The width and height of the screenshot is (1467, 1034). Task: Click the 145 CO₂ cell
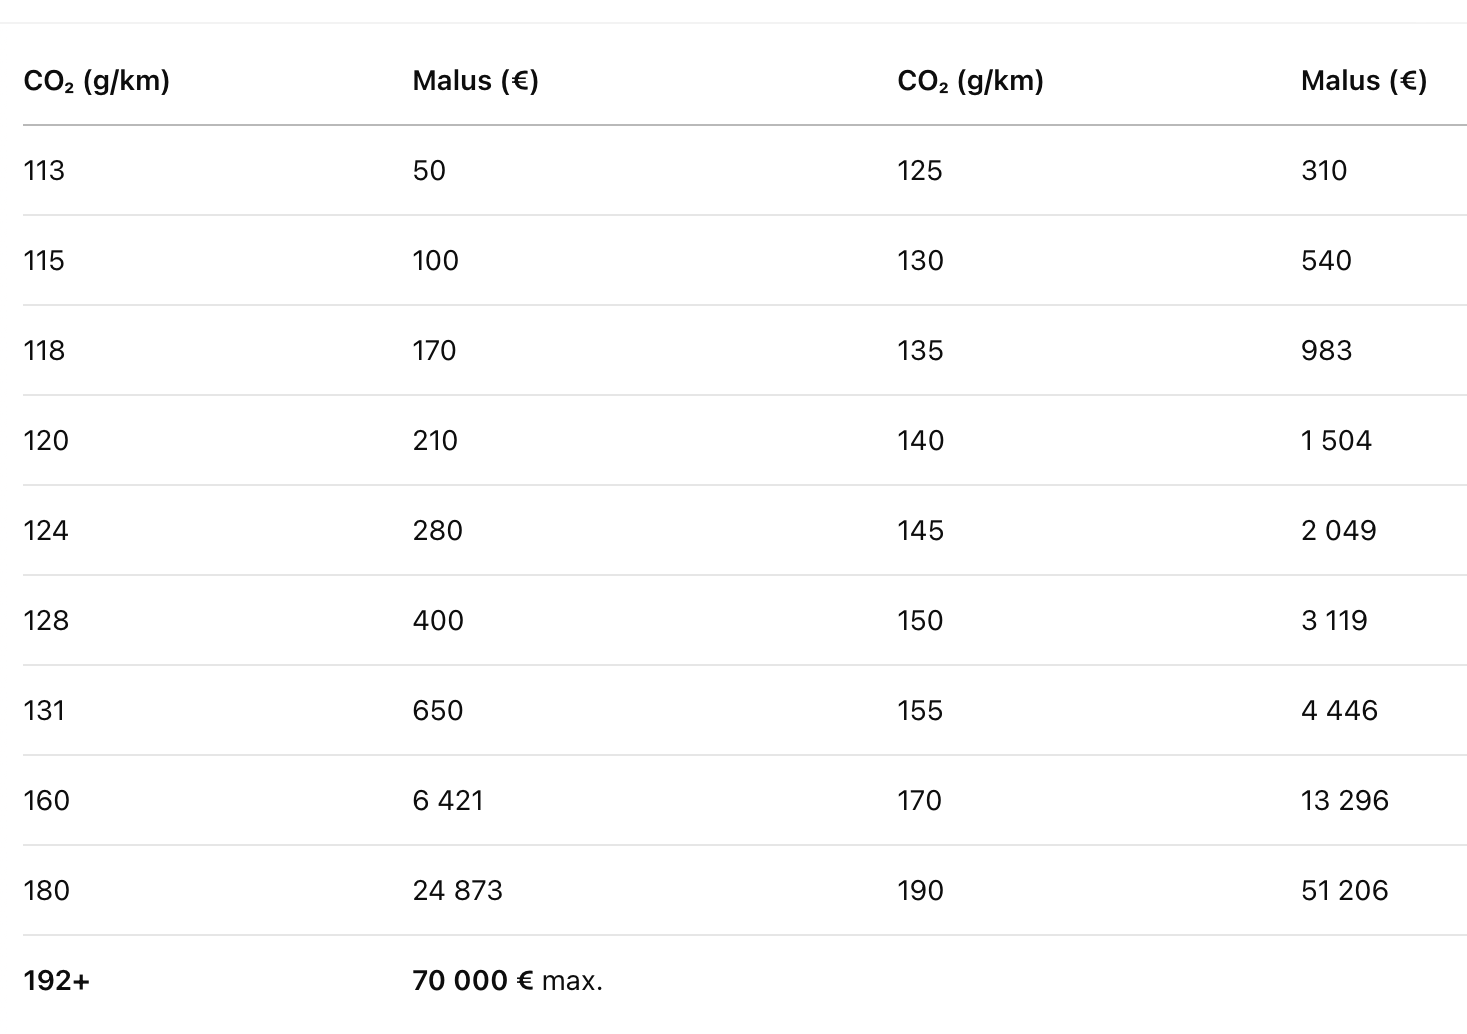pos(920,531)
